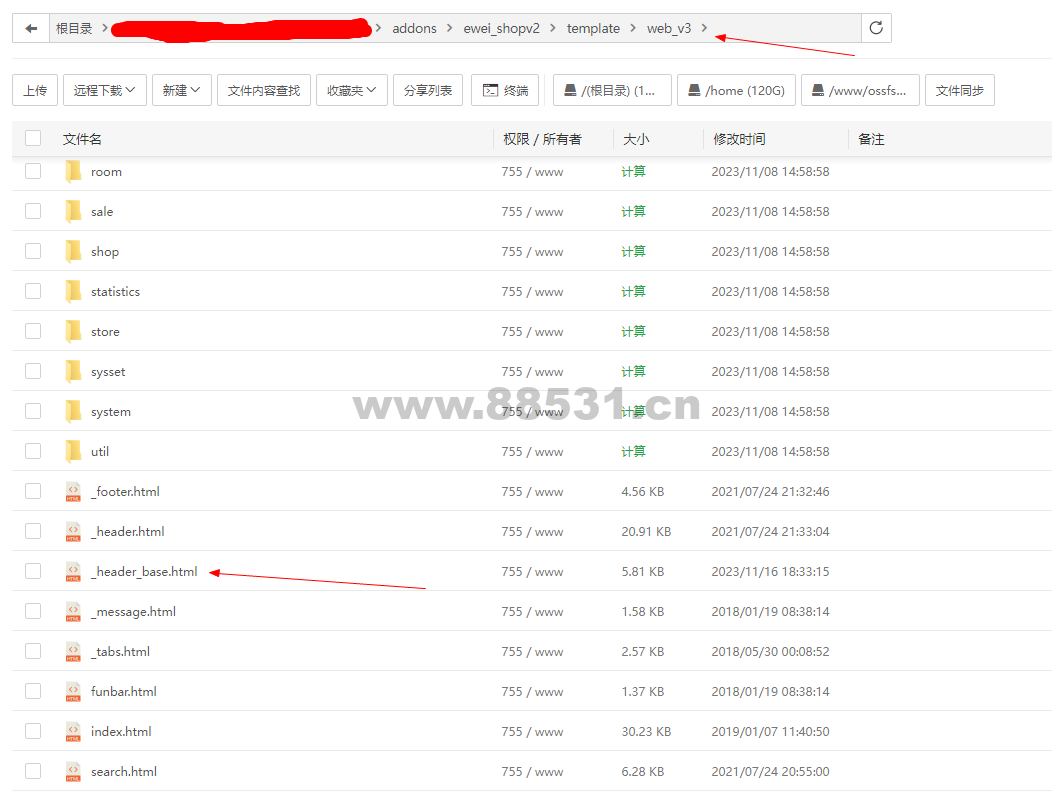Image resolution: width=1052 pixels, height=808 pixels.
Task: Check the box for _footer.html
Action: [x=33, y=491]
